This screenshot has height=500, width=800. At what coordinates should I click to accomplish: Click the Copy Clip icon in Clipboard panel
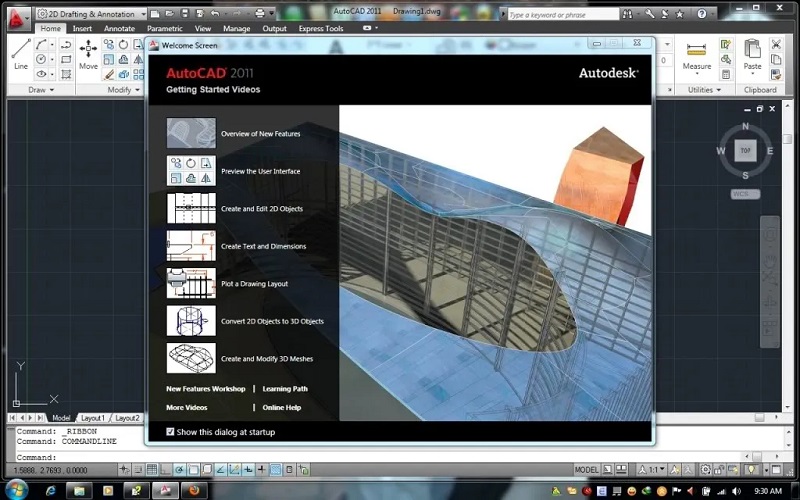[776, 59]
